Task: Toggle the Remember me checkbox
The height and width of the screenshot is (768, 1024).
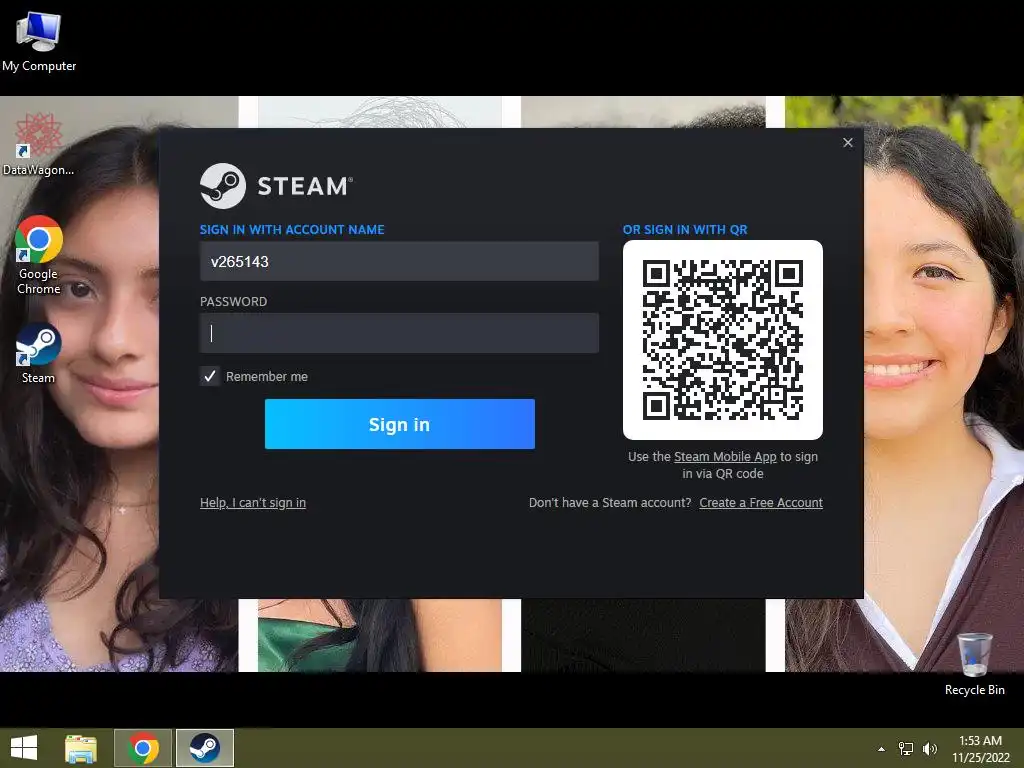Action: tap(210, 376)
